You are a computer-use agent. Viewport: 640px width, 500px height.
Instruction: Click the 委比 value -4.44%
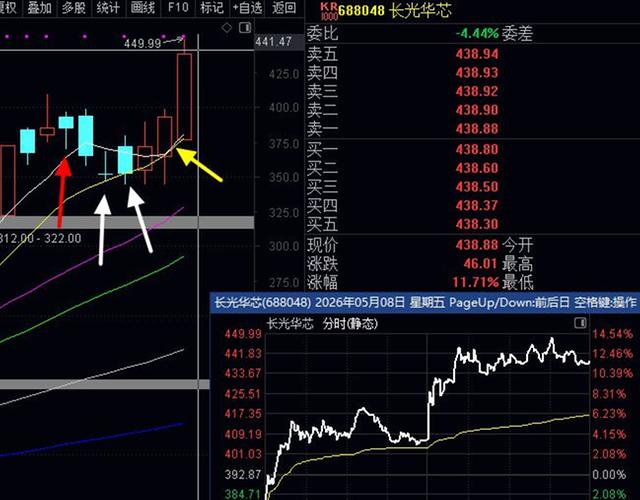point(477,33)
